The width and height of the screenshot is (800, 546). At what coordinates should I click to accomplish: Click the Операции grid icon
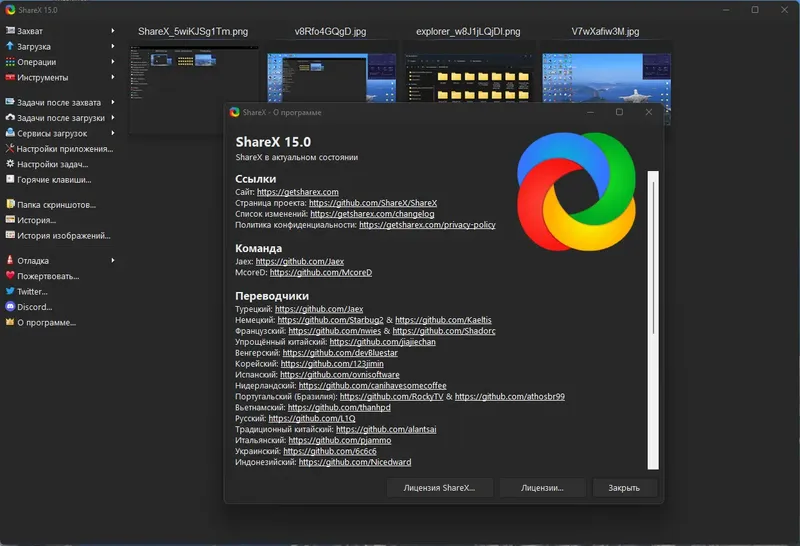10,62
